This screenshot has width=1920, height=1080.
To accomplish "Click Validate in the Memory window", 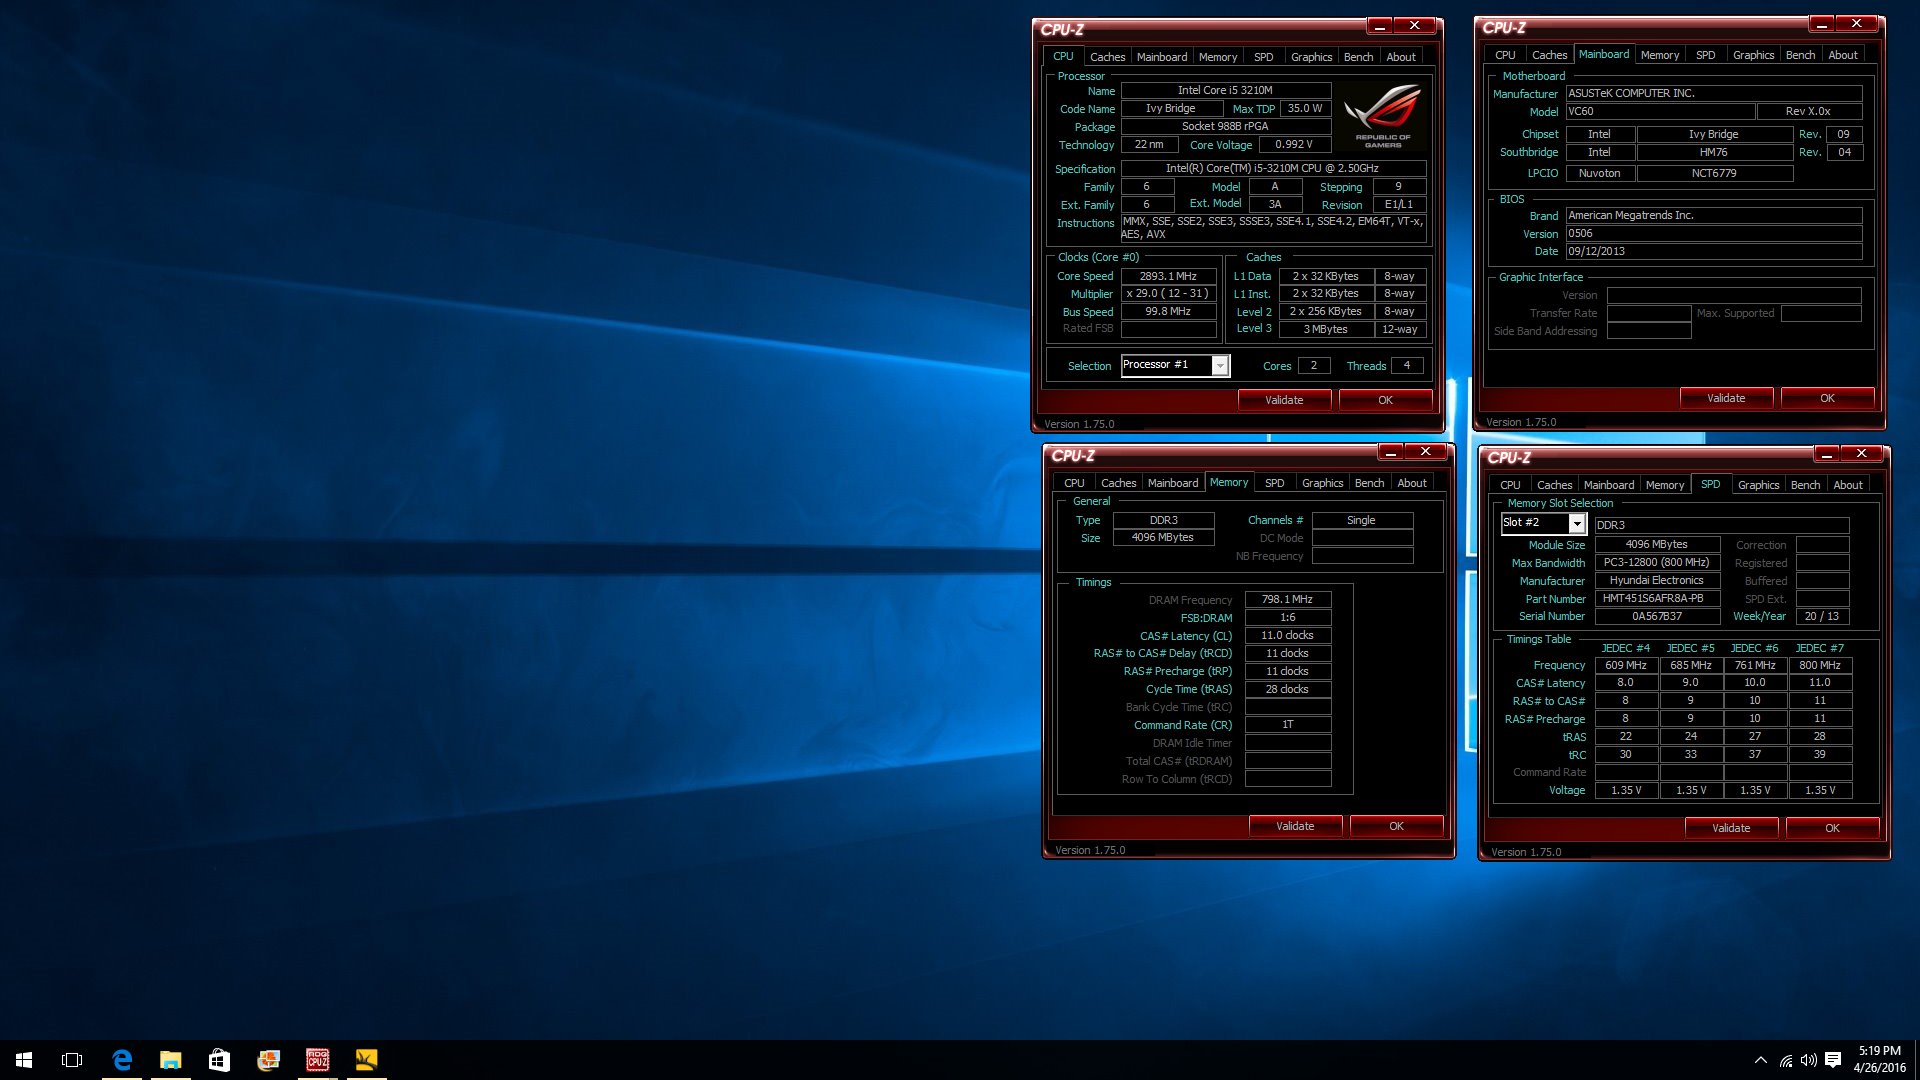I will (x=1295, y=826).
